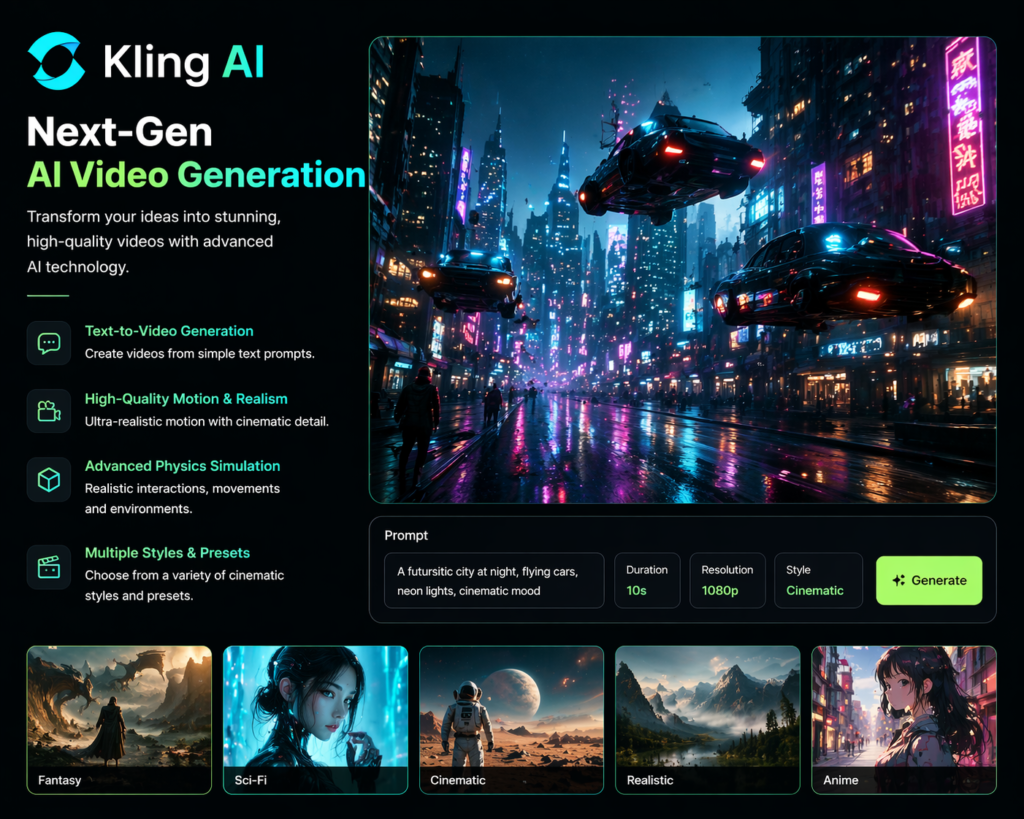Select the chat bubble icon beside Text-to-Video Generation
Viewport: 1024px width, 819px height.
[48, 343]
